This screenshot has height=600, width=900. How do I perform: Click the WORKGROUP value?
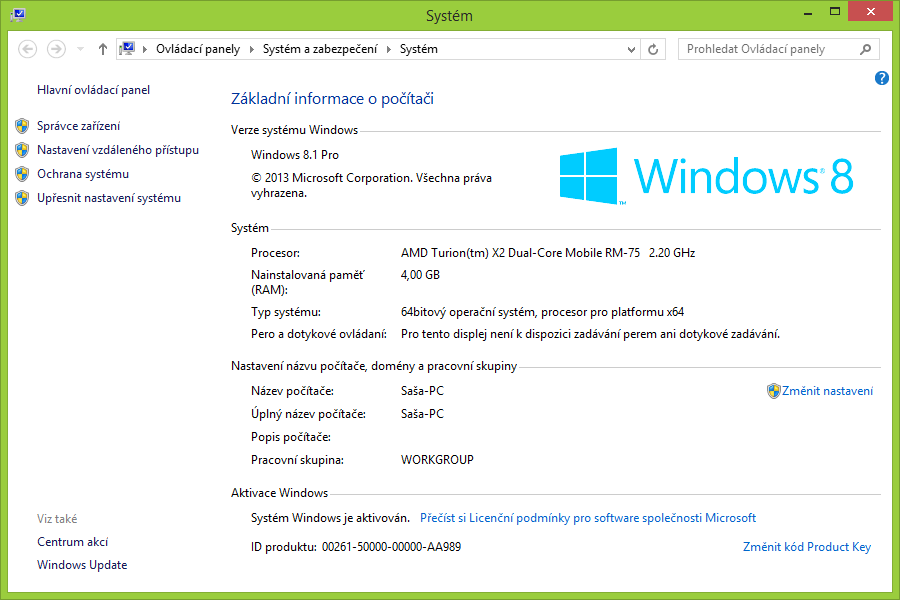point(437,460)
